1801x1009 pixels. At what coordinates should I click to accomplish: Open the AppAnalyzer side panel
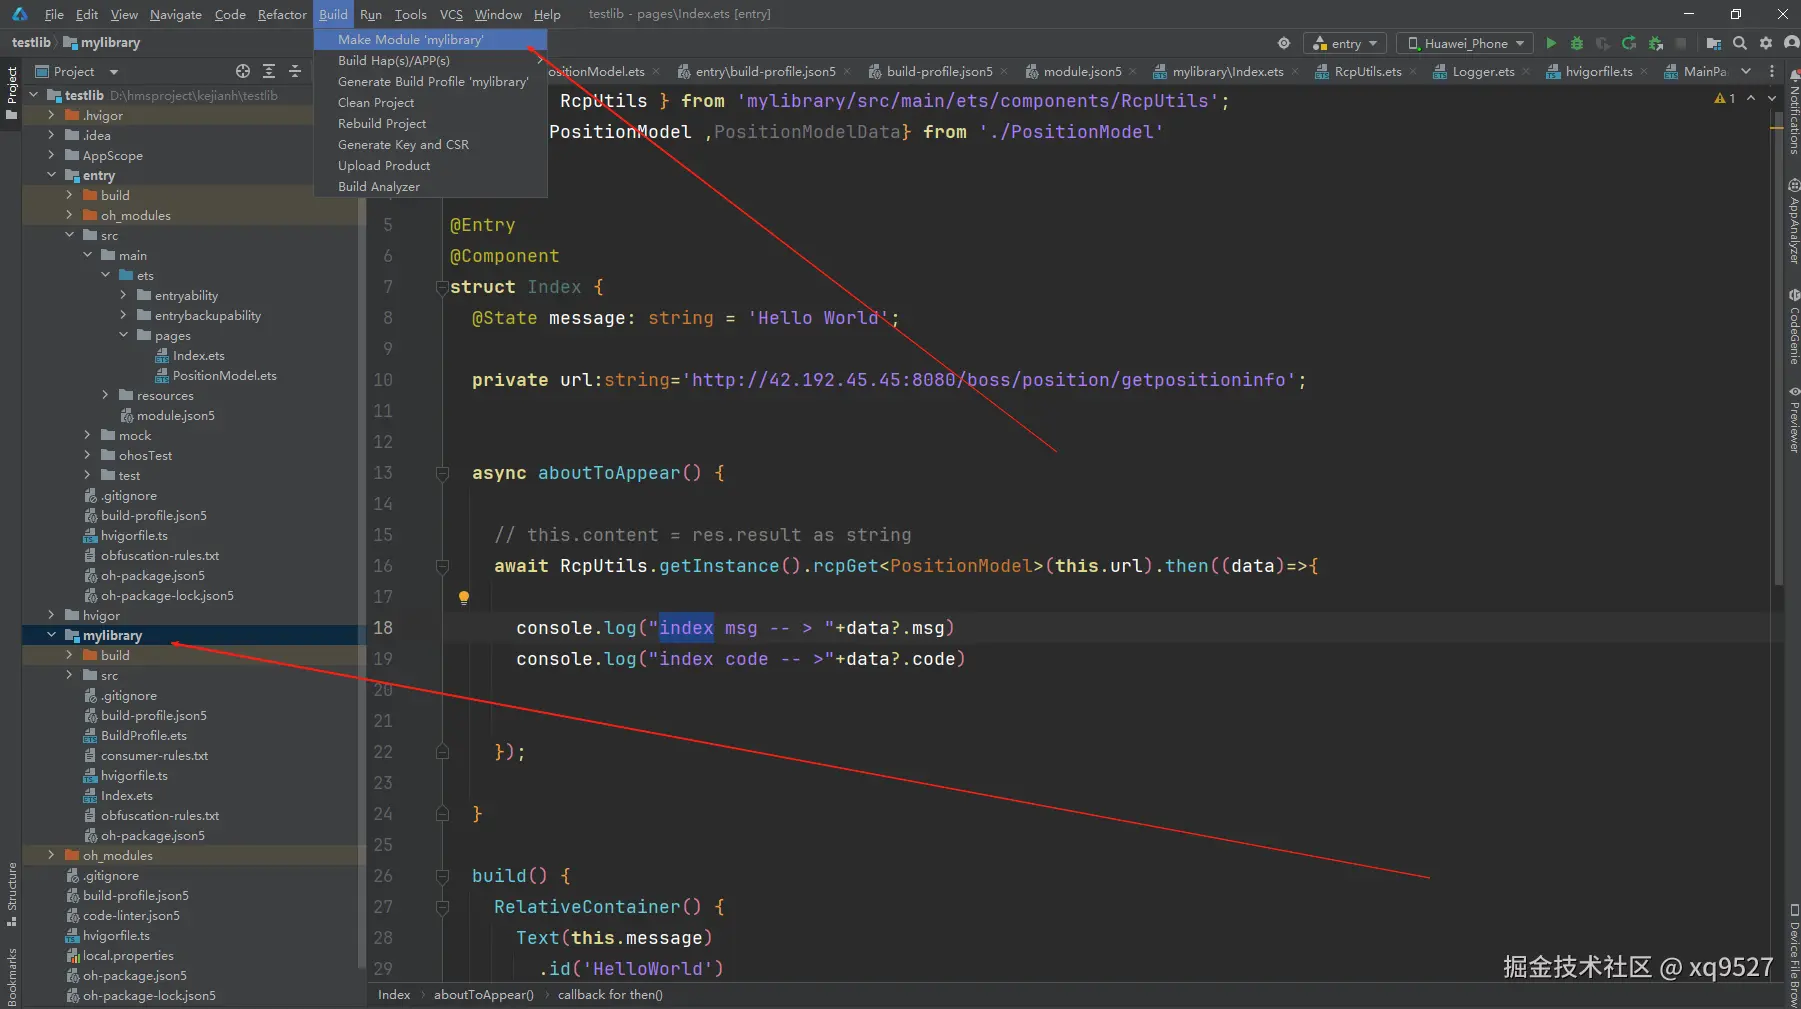(1793, 222)
